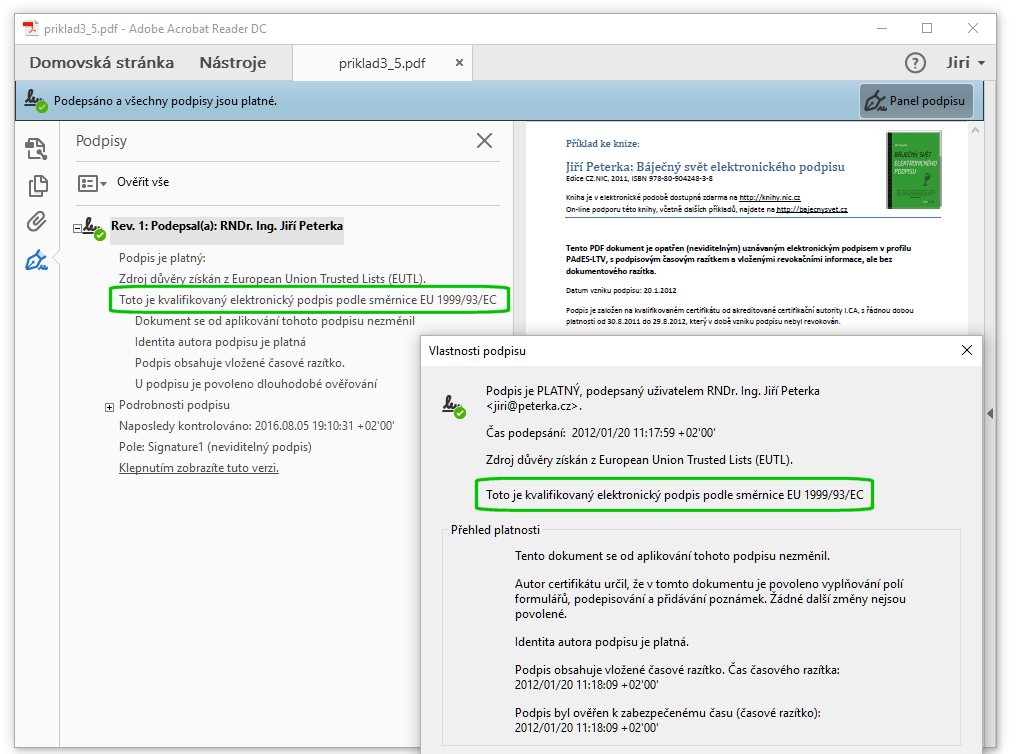The height and width of the screenshot is (754, 1020).
Task: Click the help question mark icon
Action: [915, 63]
